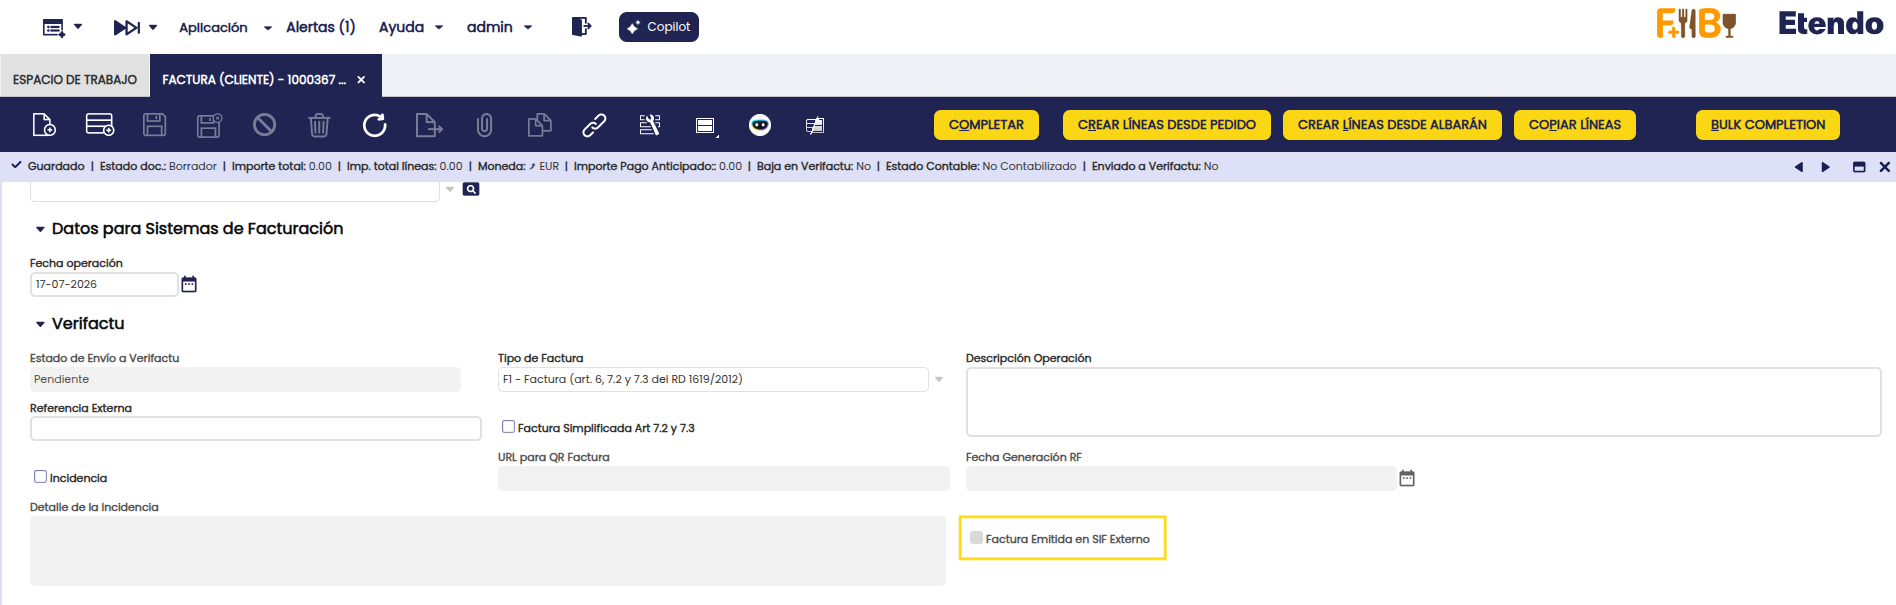Viewport: 1896px width, 605px height.
Task: Create a new record in form
Action: pos(44,125)
